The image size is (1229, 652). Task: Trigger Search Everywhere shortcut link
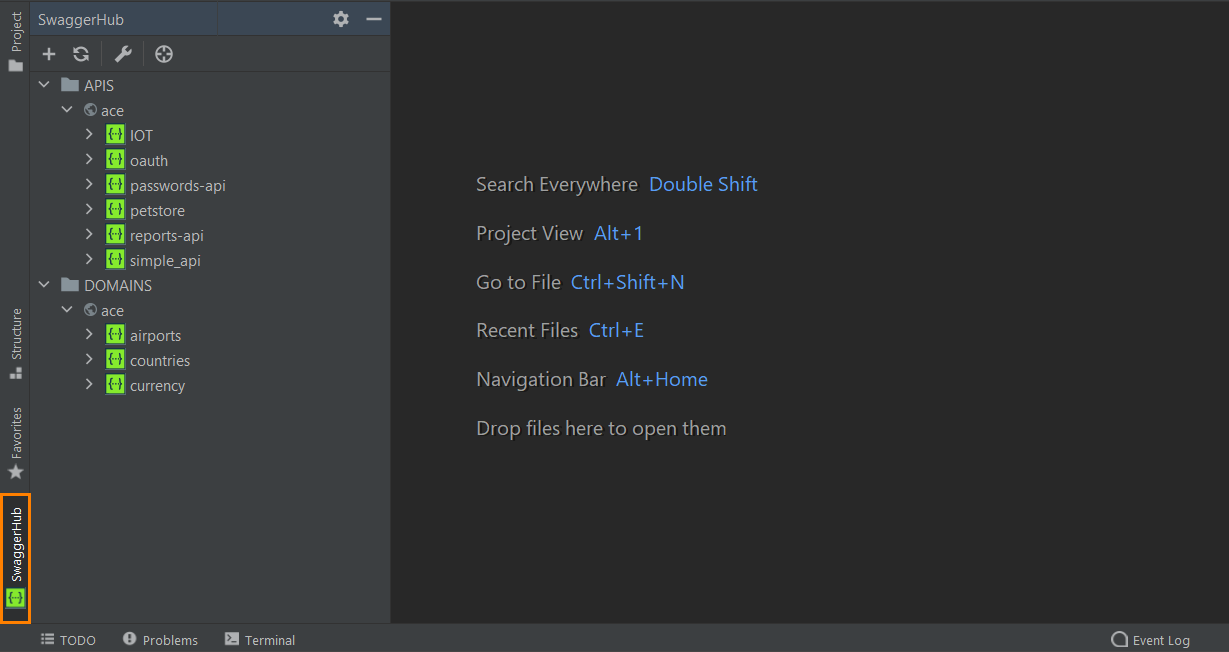point(702,184)
